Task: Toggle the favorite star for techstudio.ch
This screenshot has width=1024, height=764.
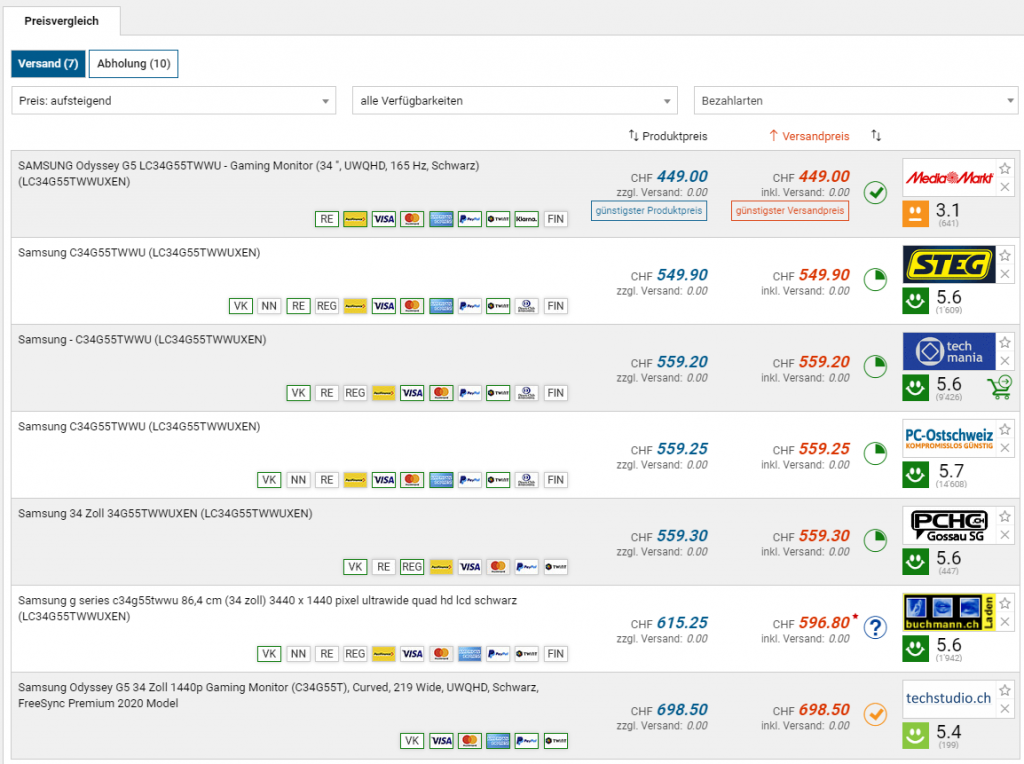Action: tap(1005, 689)
